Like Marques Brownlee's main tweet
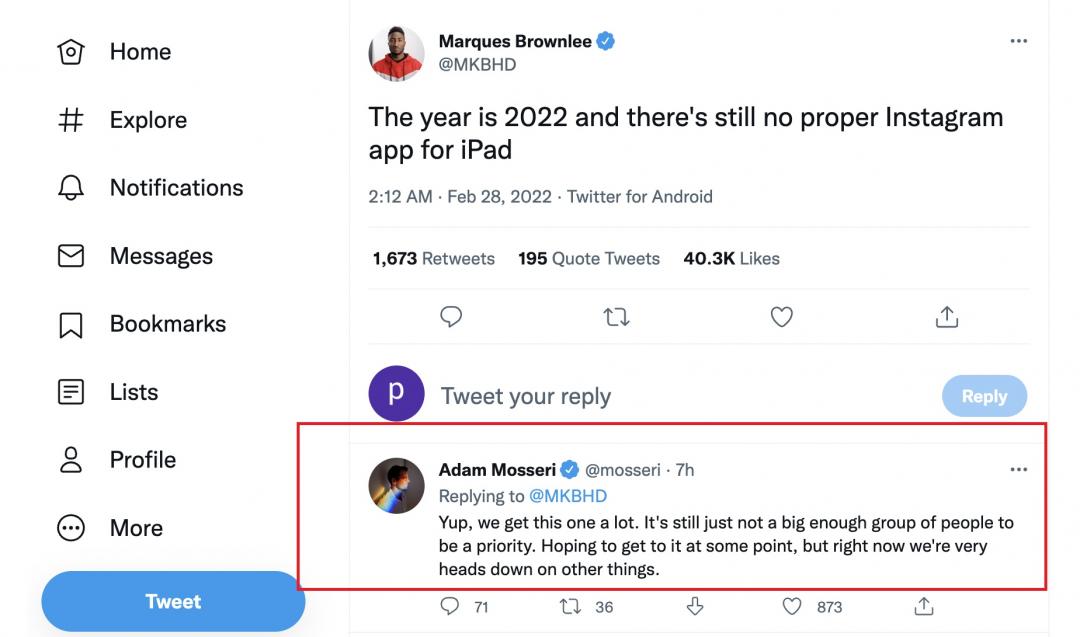The image size is (1080, 637). pyautogui.click(x=782, y=317)
